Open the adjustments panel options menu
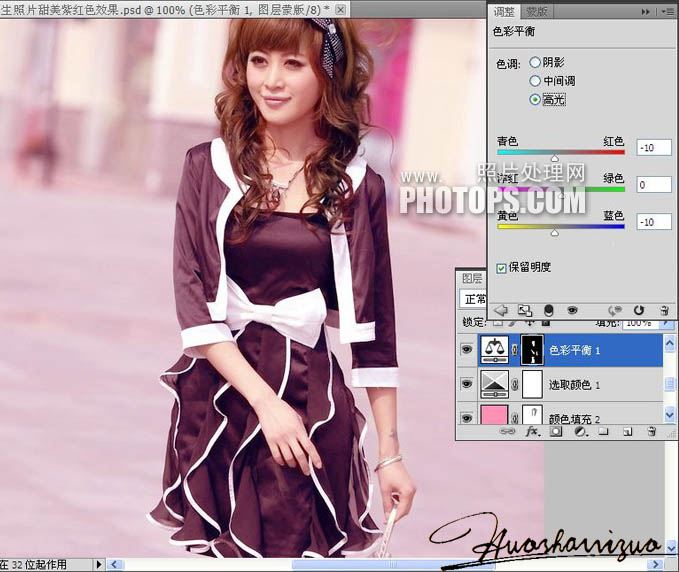Viewport: 679px width, 572px height. click(x=666, y=13)
